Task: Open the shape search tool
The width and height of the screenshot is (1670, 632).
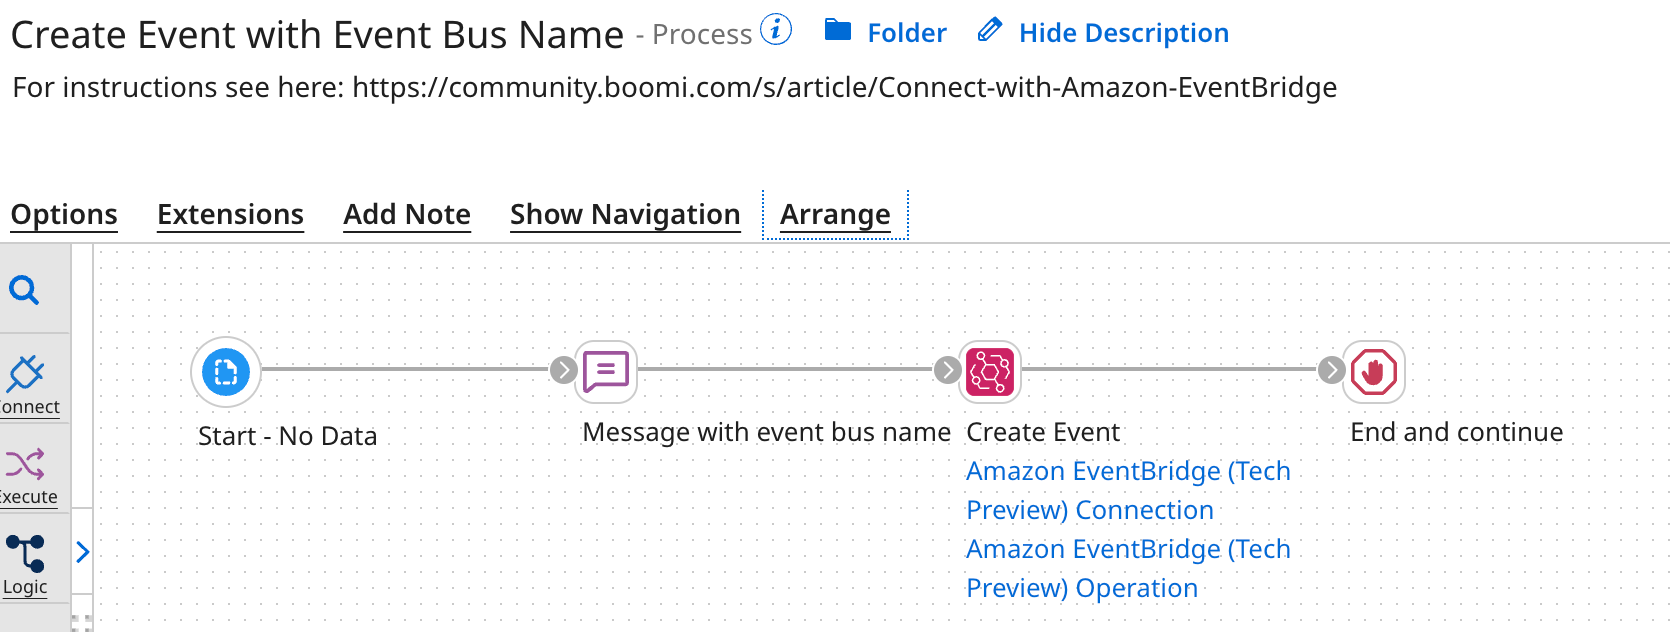Action: [25, 290]
